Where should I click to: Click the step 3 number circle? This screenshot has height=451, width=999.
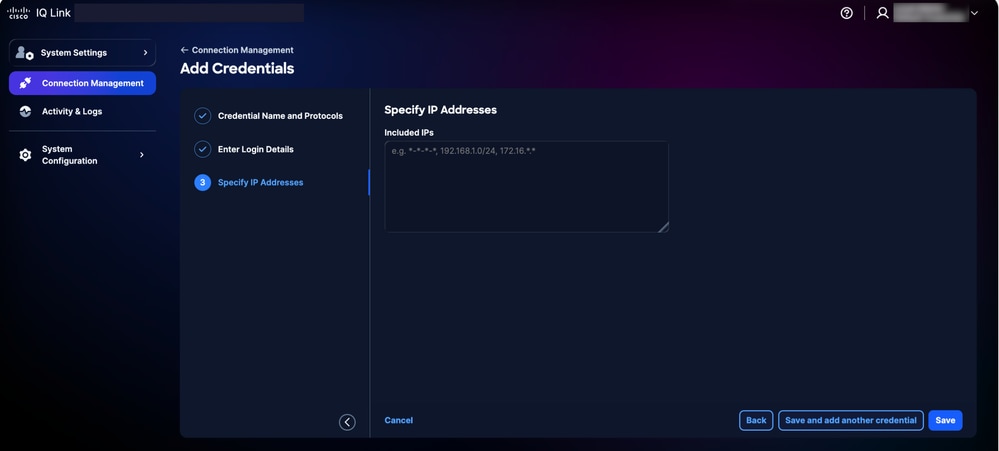tap(203, 182)
